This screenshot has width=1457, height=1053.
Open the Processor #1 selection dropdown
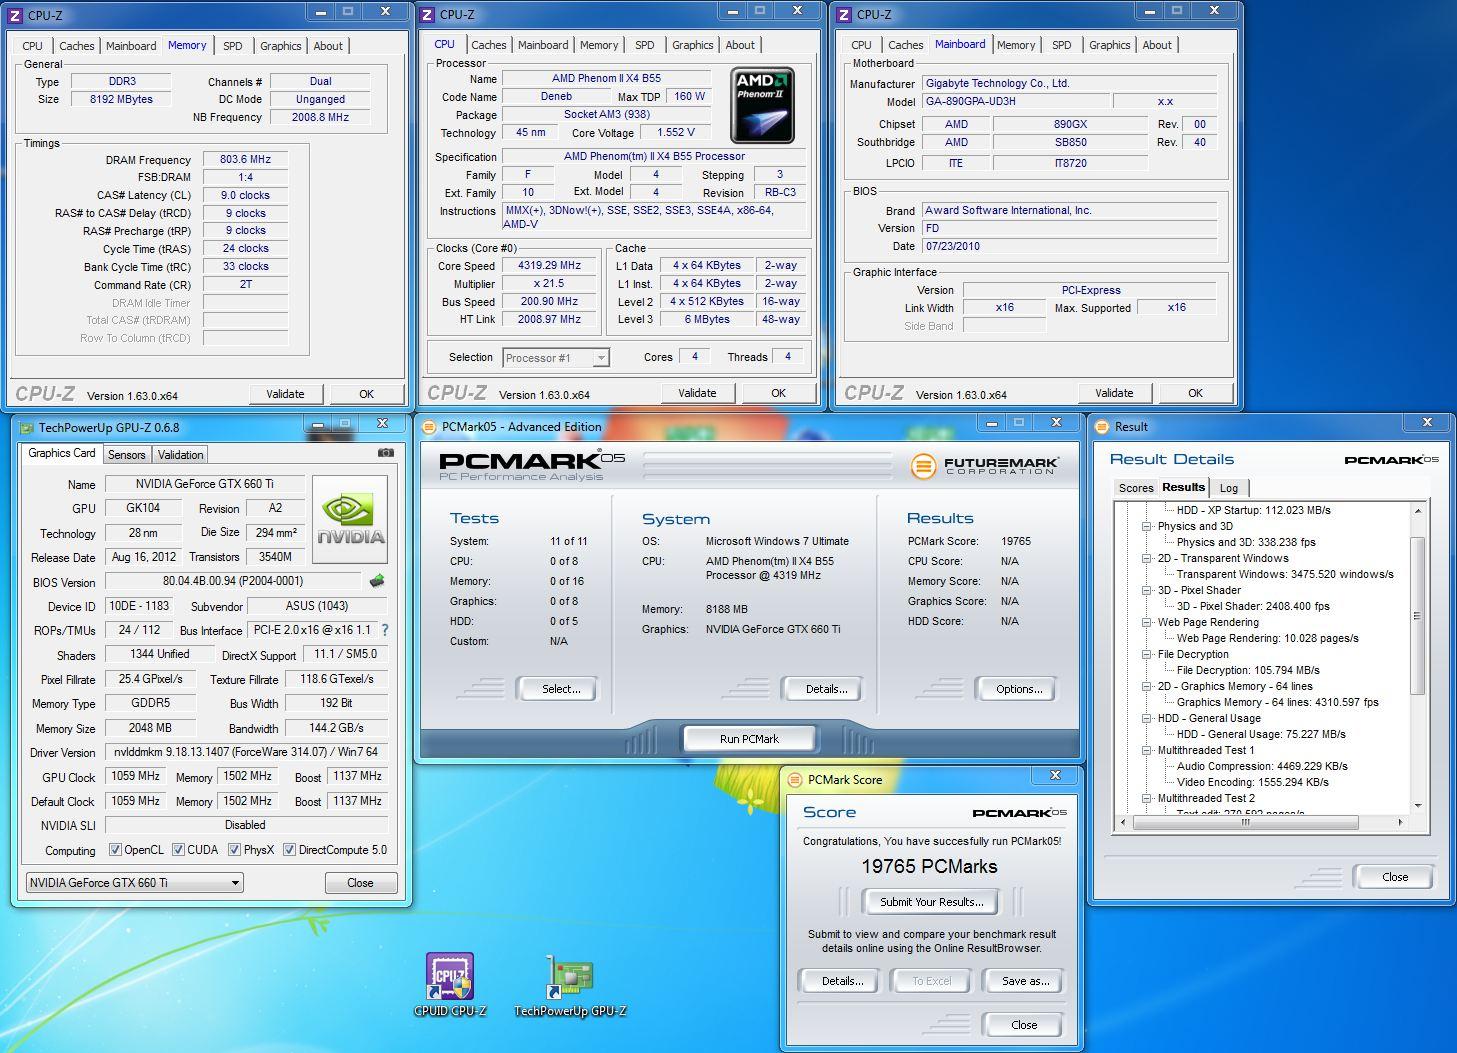(x=557, y=357)
